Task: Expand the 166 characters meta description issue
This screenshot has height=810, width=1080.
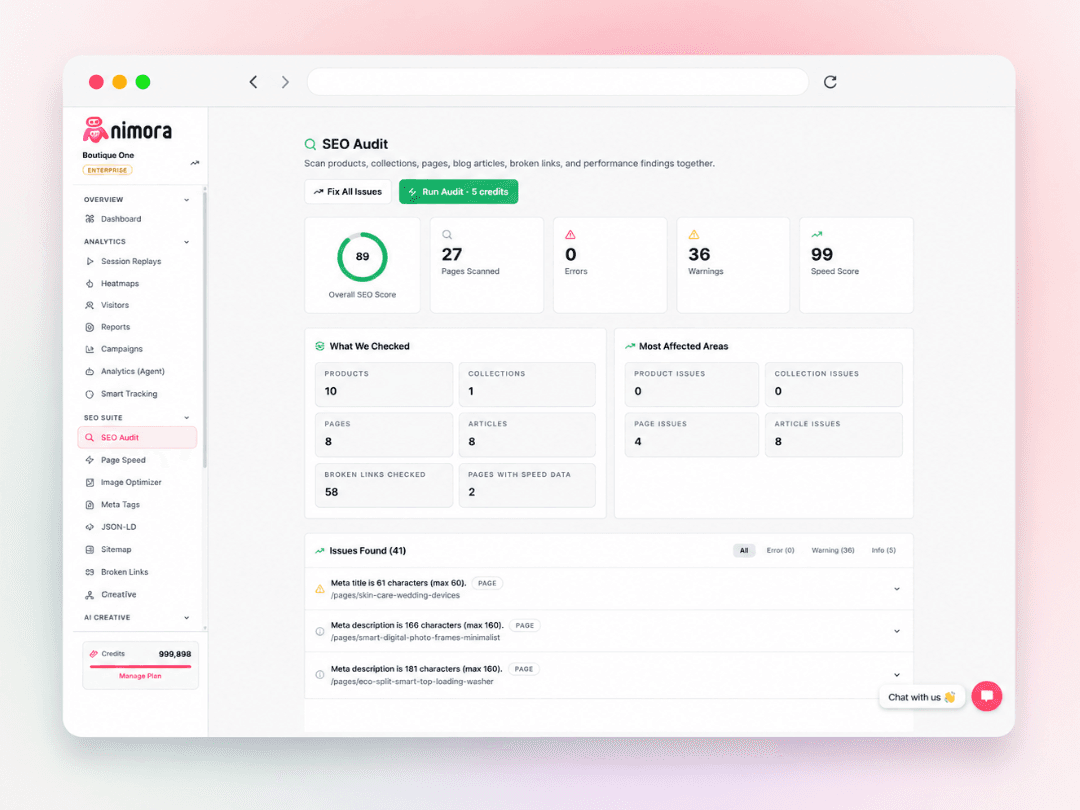Action: pyautogui.click(x=897, y=632)
